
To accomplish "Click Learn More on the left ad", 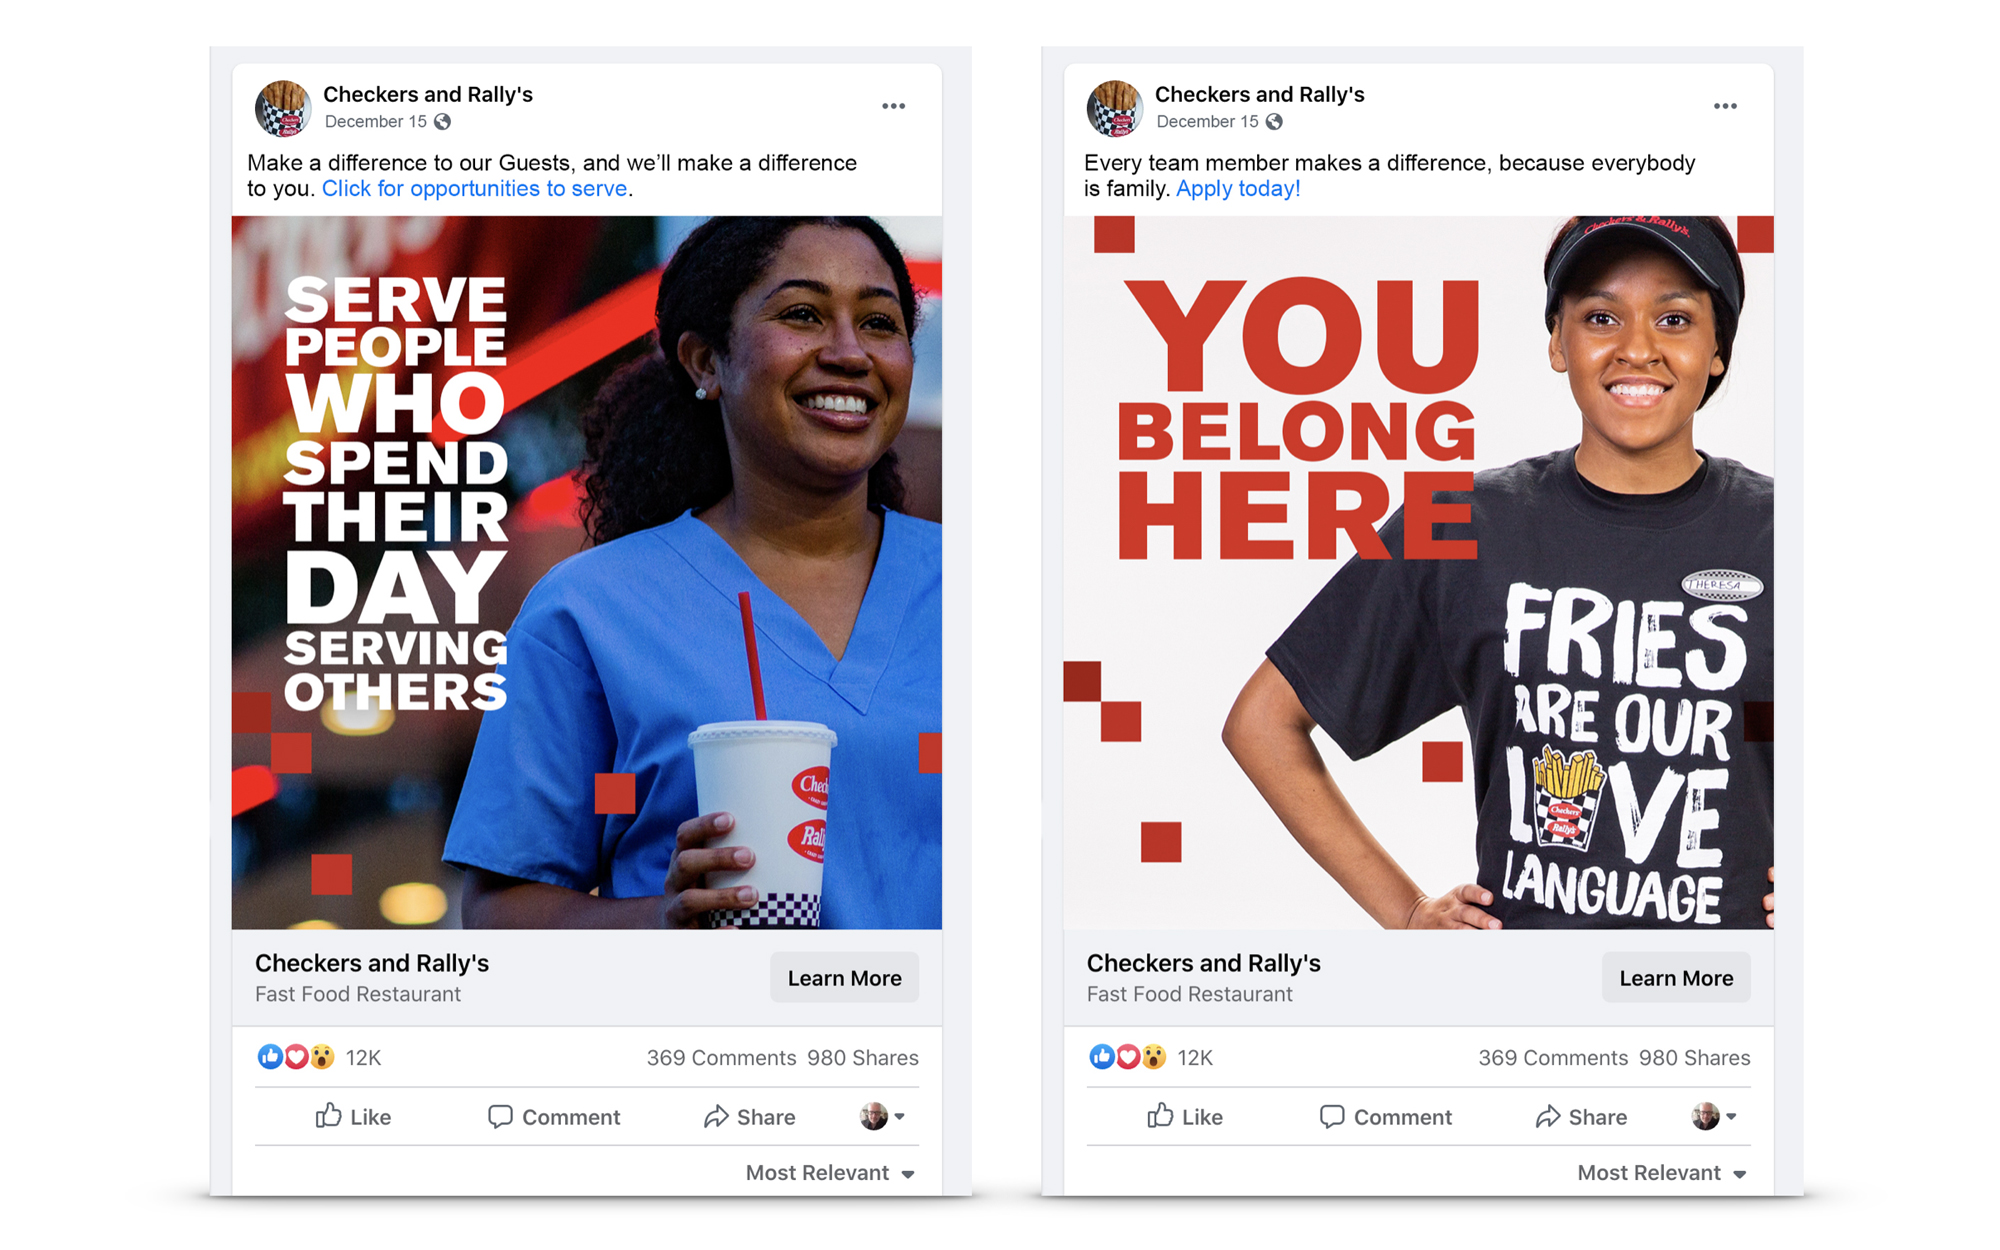I will pyautogui.click(x=844, y=978).
